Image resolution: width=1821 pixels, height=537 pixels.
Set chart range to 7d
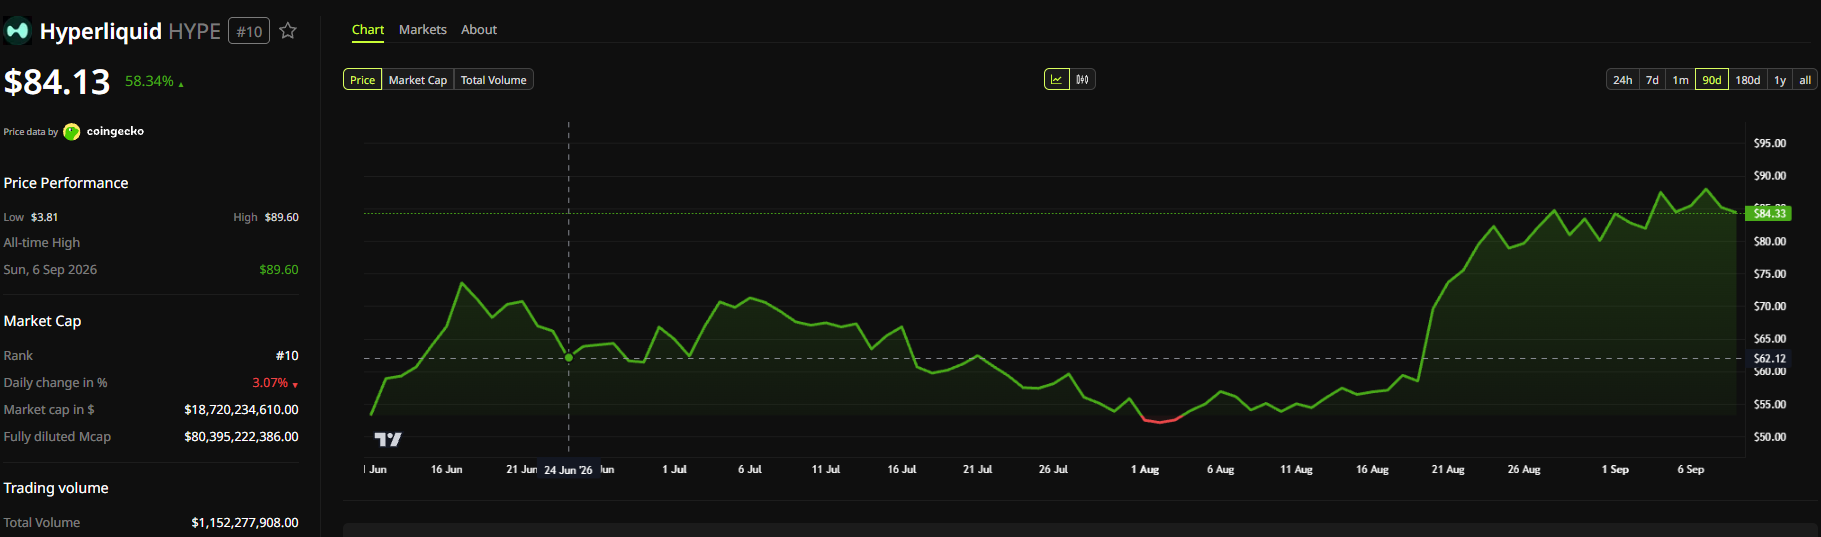coord(1653,80)
